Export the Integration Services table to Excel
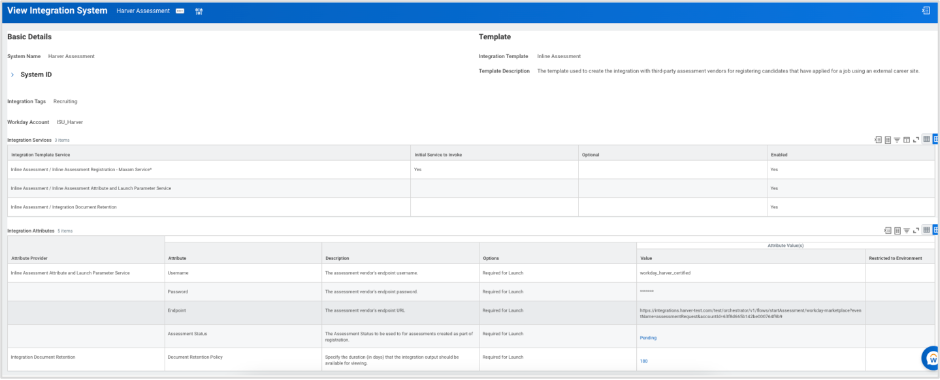Image resolution: width=940 pixels, height=380 pixels. click(x=878, y=140)
